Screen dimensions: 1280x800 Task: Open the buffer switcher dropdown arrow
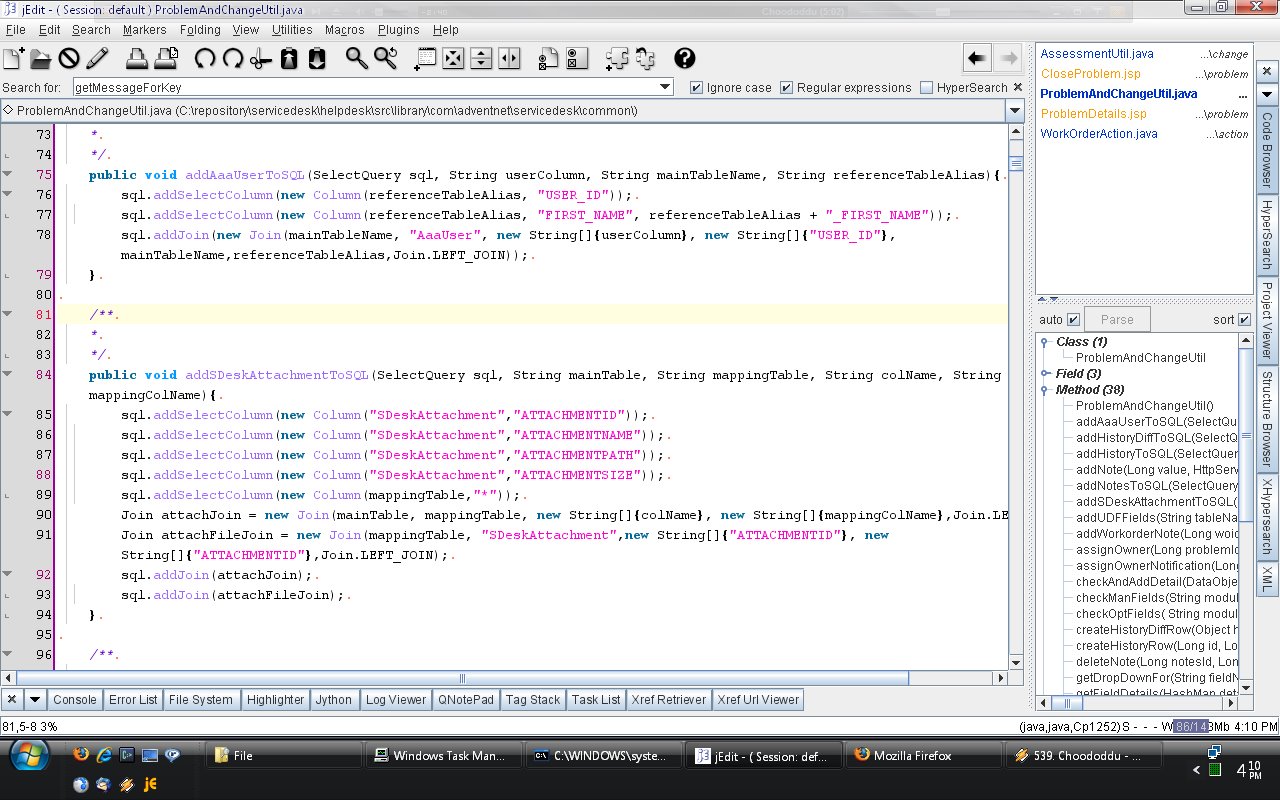[x=1014, y=110]
